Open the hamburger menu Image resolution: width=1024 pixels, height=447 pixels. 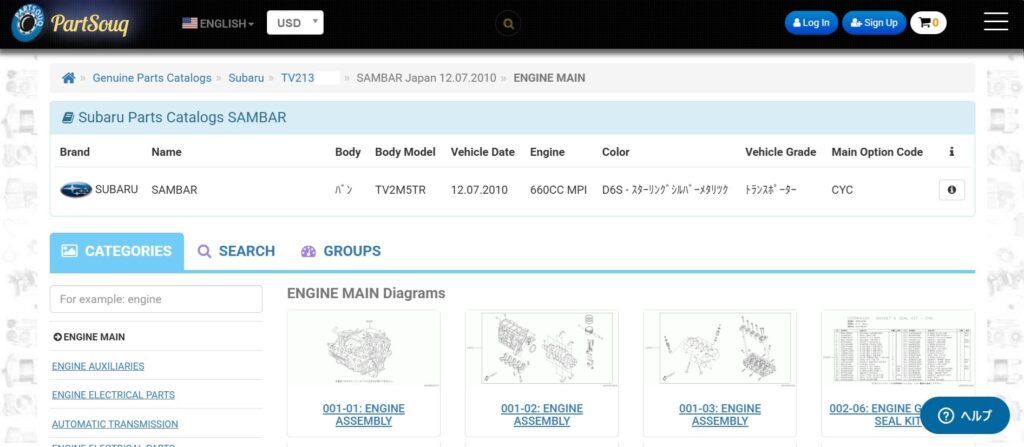pyautogui.click(x=995, y=22)
